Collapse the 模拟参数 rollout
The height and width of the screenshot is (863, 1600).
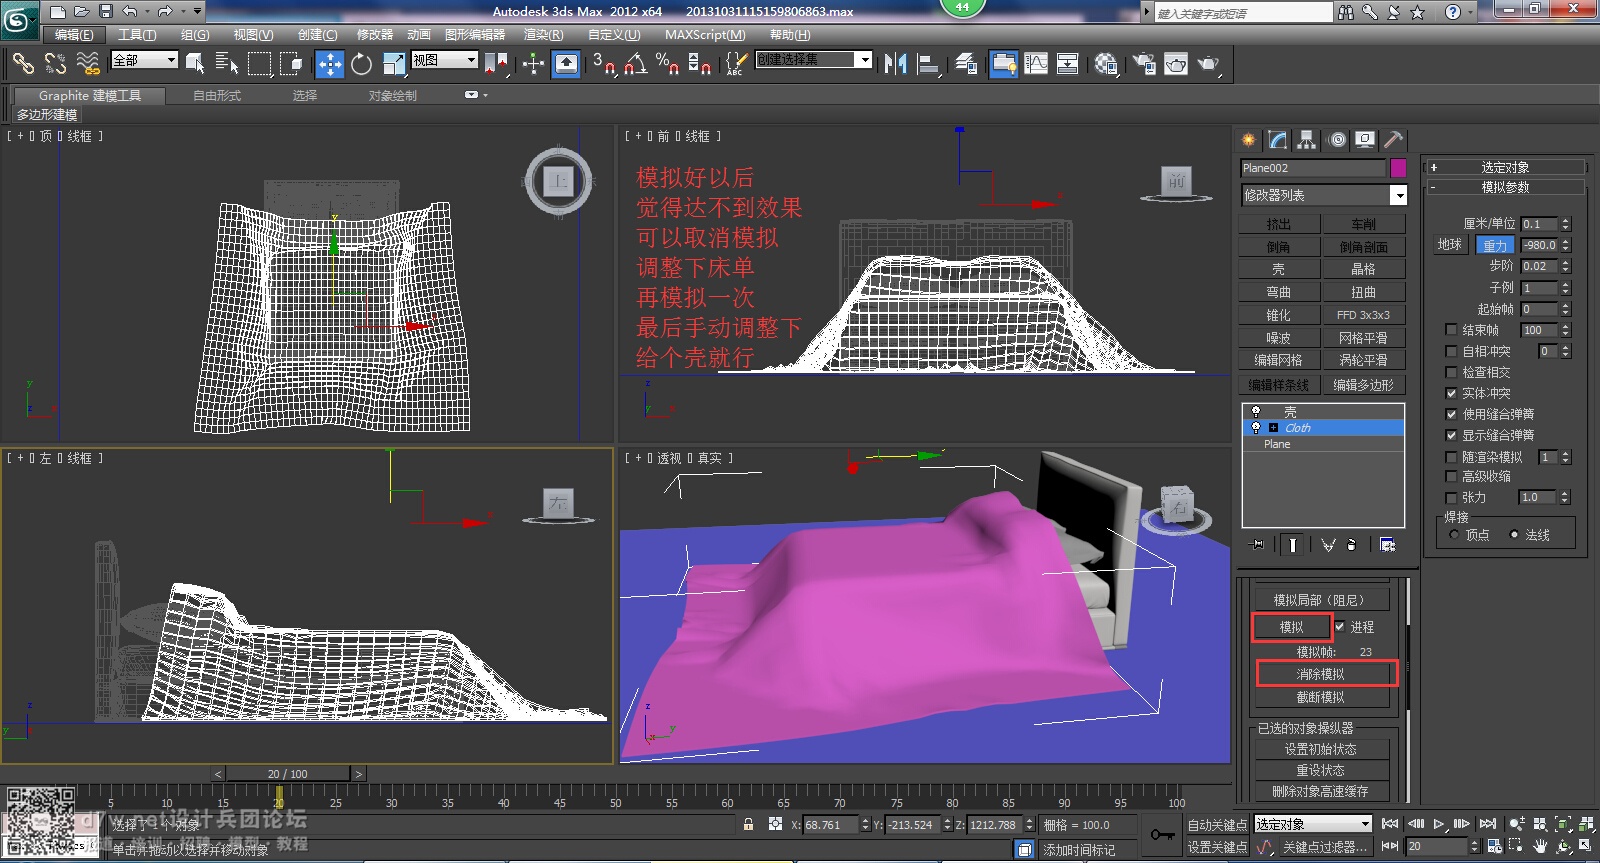[x=1505, y=187]
